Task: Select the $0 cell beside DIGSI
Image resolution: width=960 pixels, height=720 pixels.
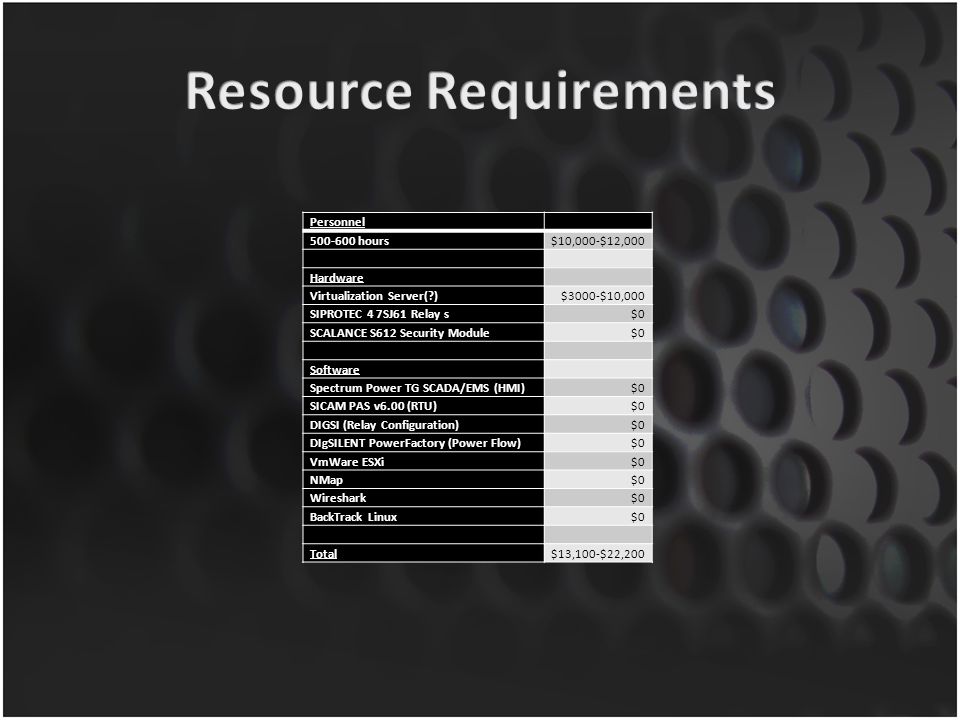Action: tap(598, 424)
